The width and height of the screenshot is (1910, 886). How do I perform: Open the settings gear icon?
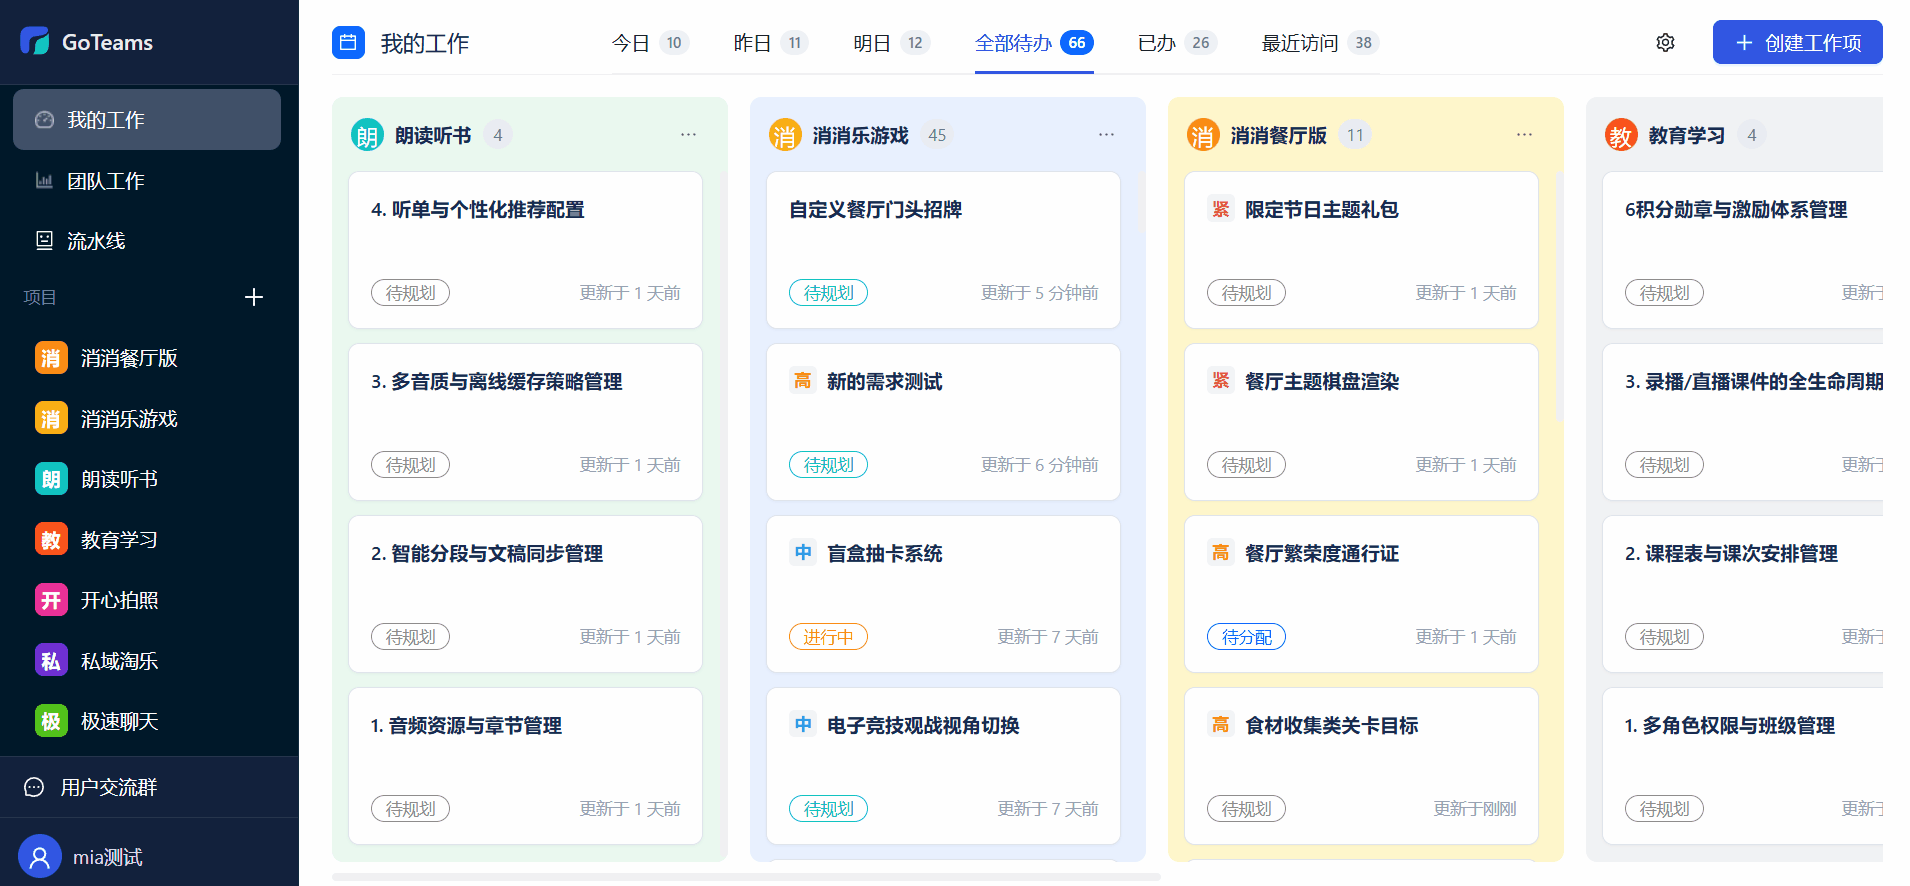coord(1665,43)
